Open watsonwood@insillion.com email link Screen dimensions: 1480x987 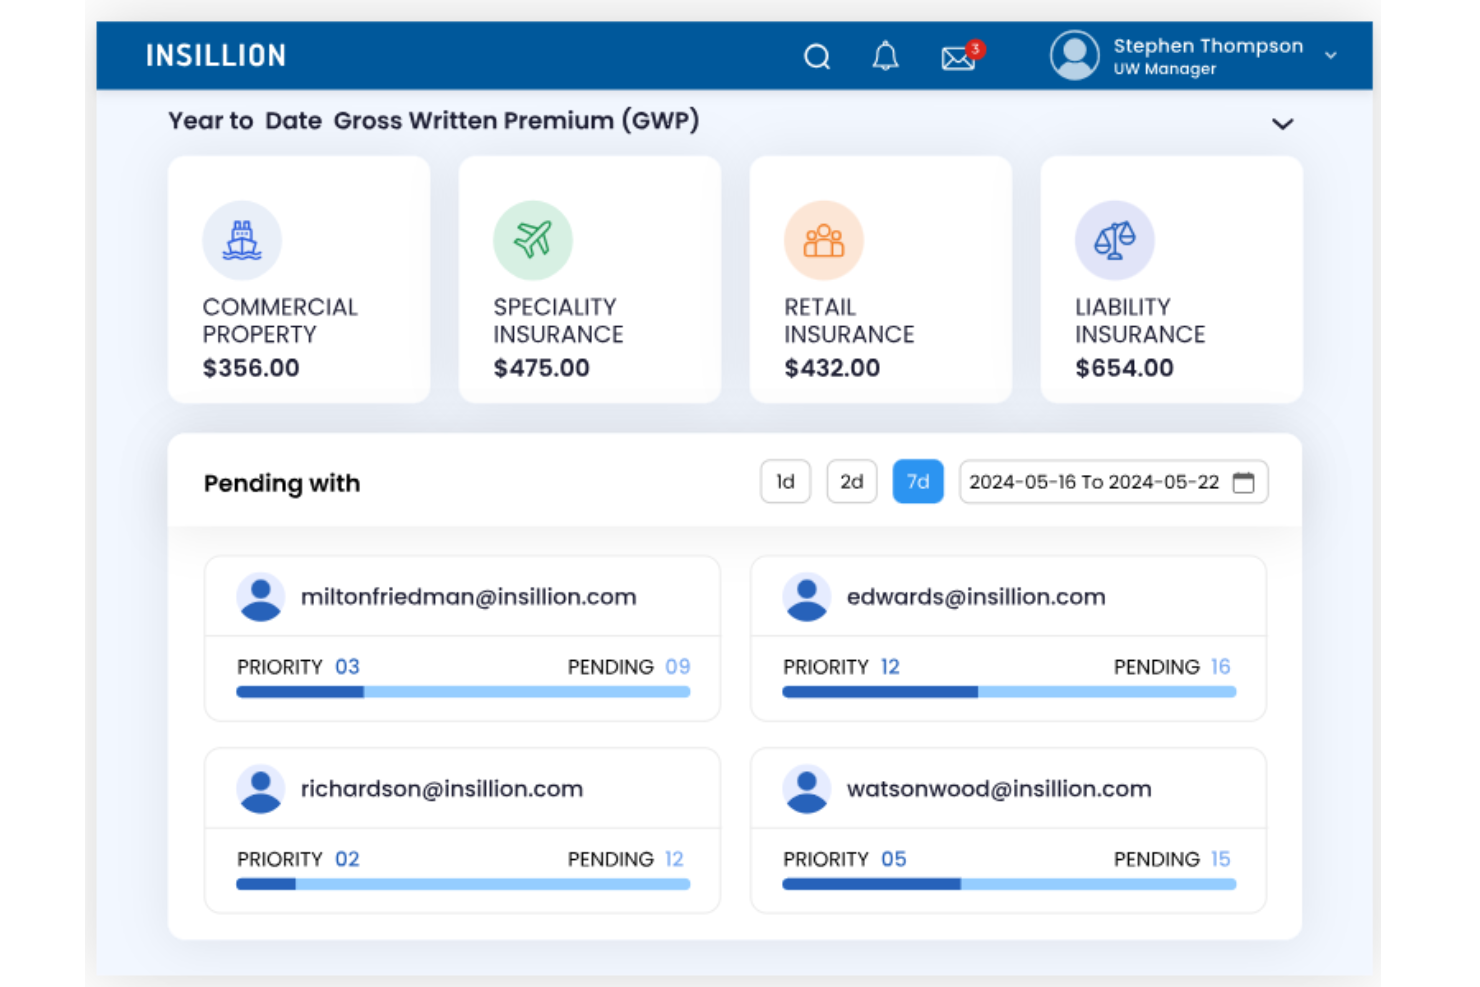[x=999, y=789]
